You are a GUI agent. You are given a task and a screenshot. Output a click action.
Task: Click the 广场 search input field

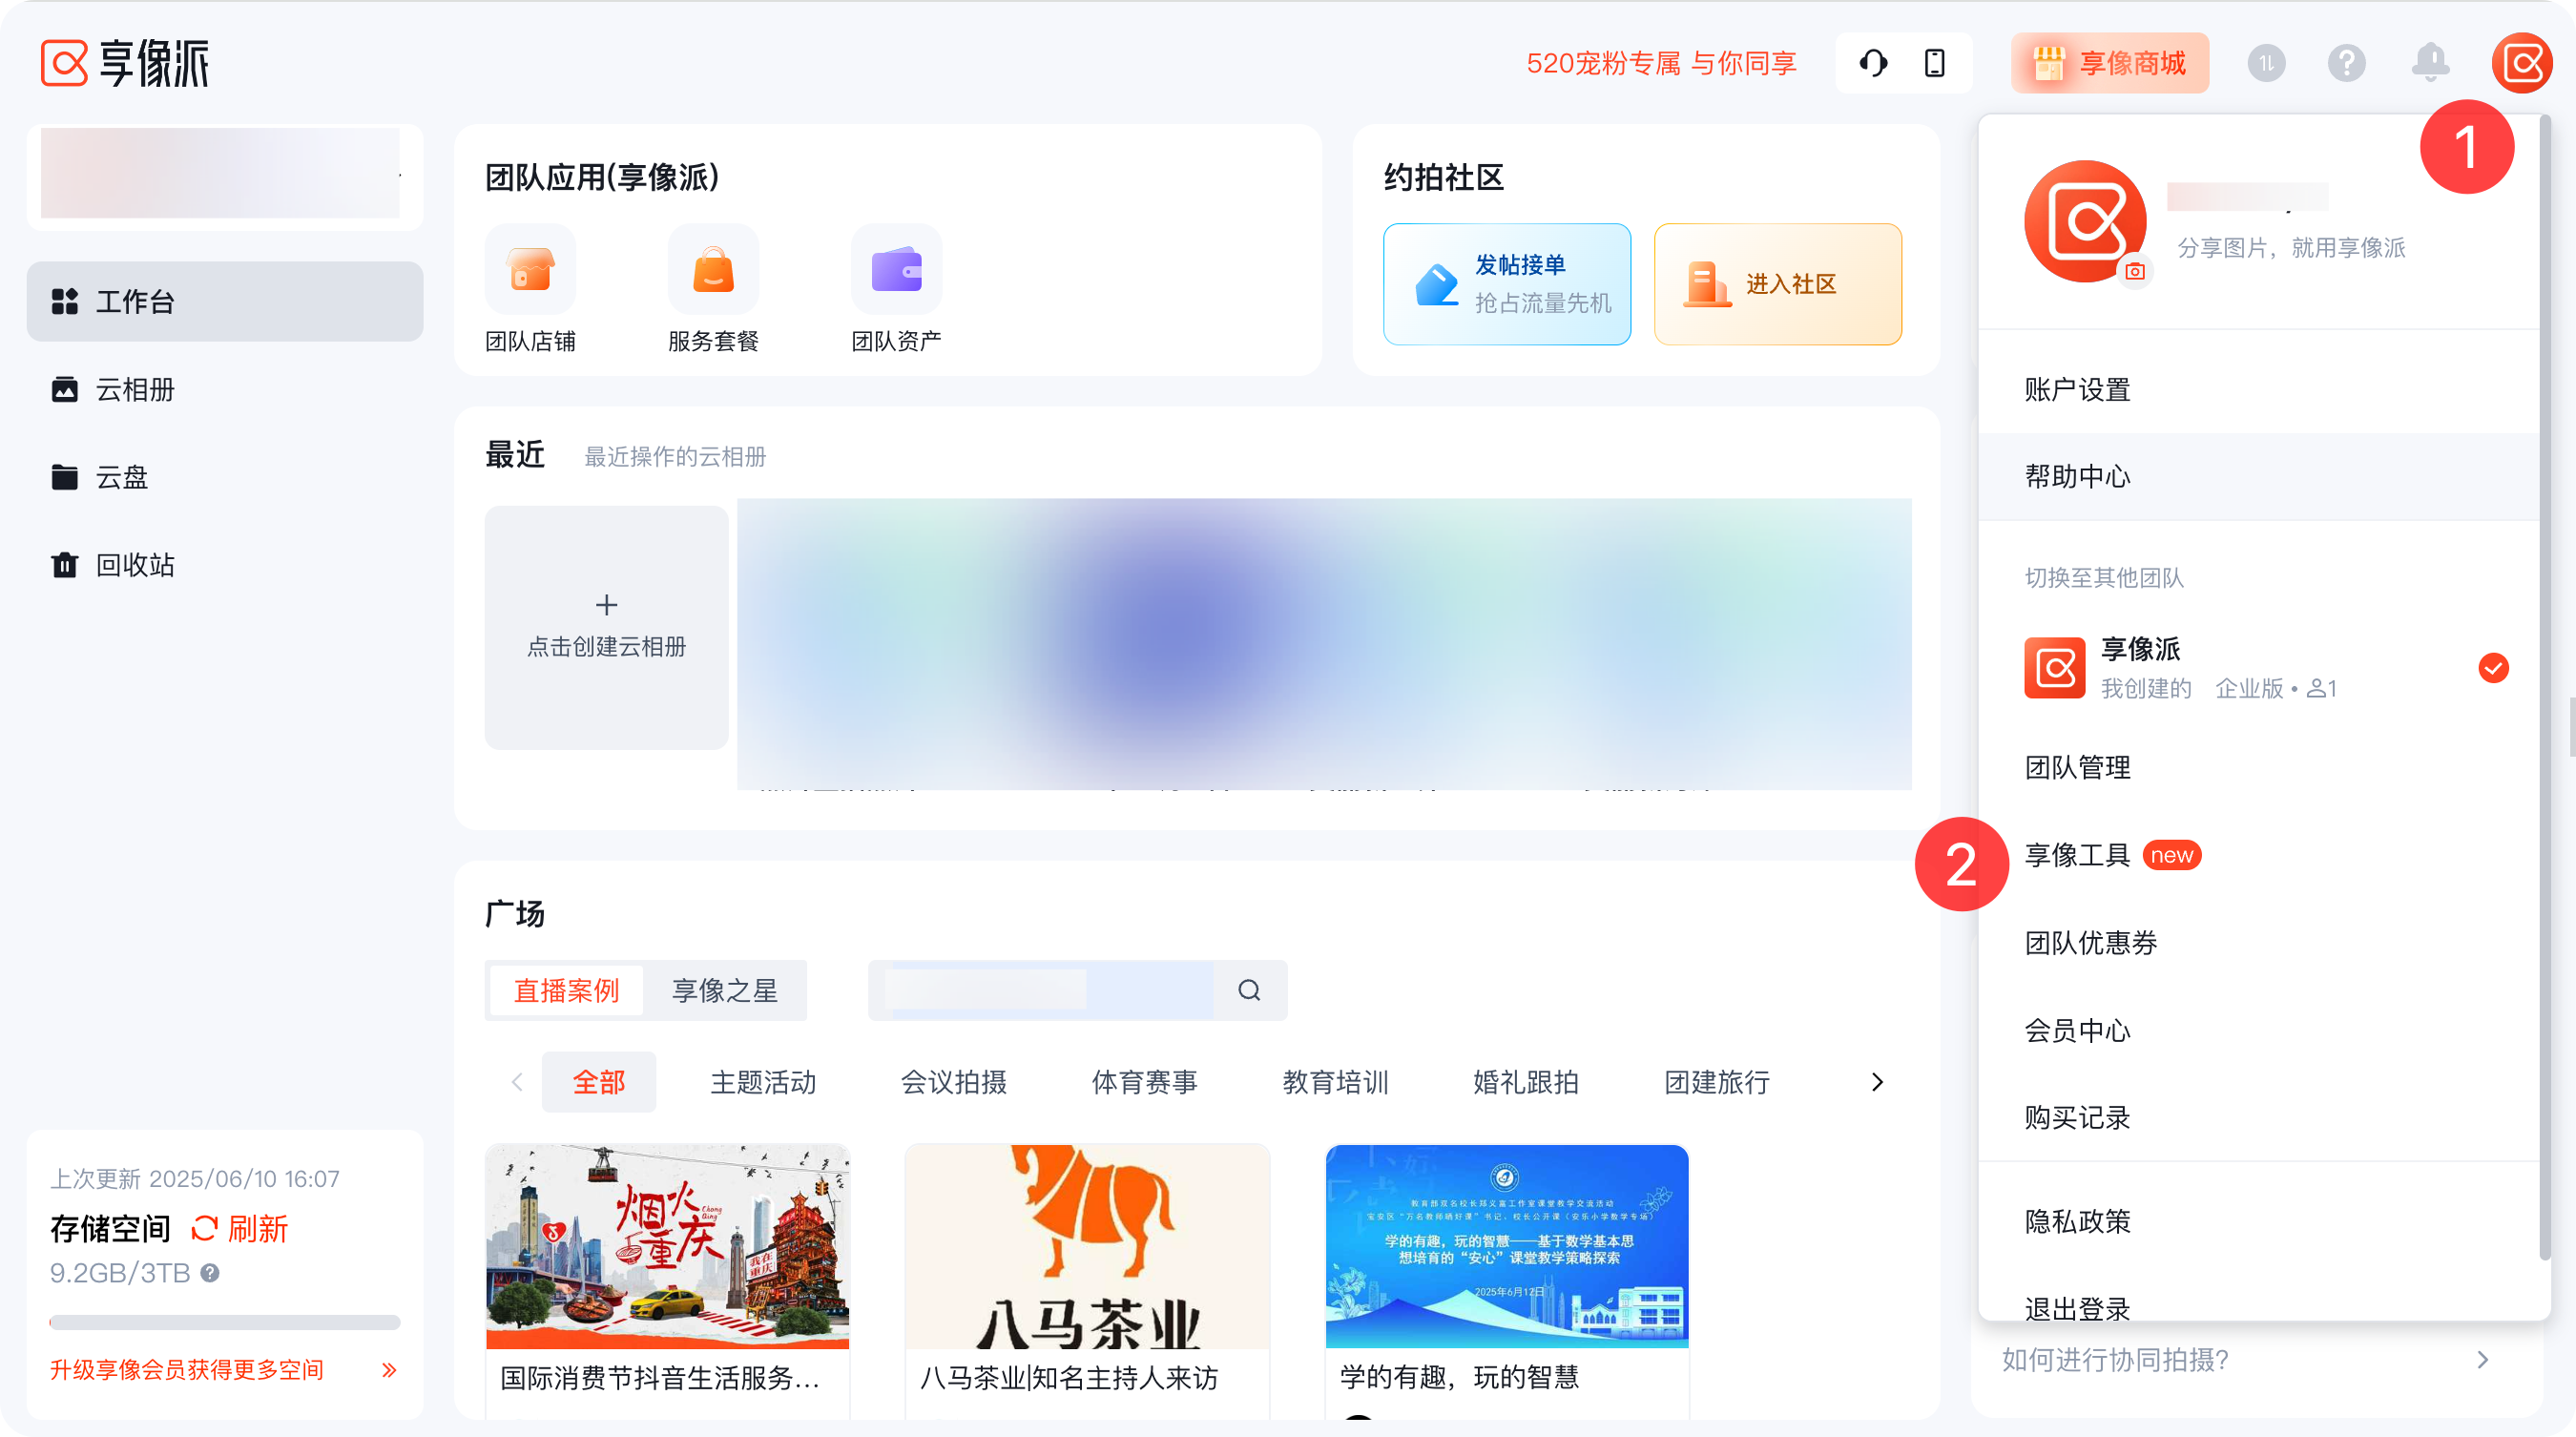[x=1041, y=990]
